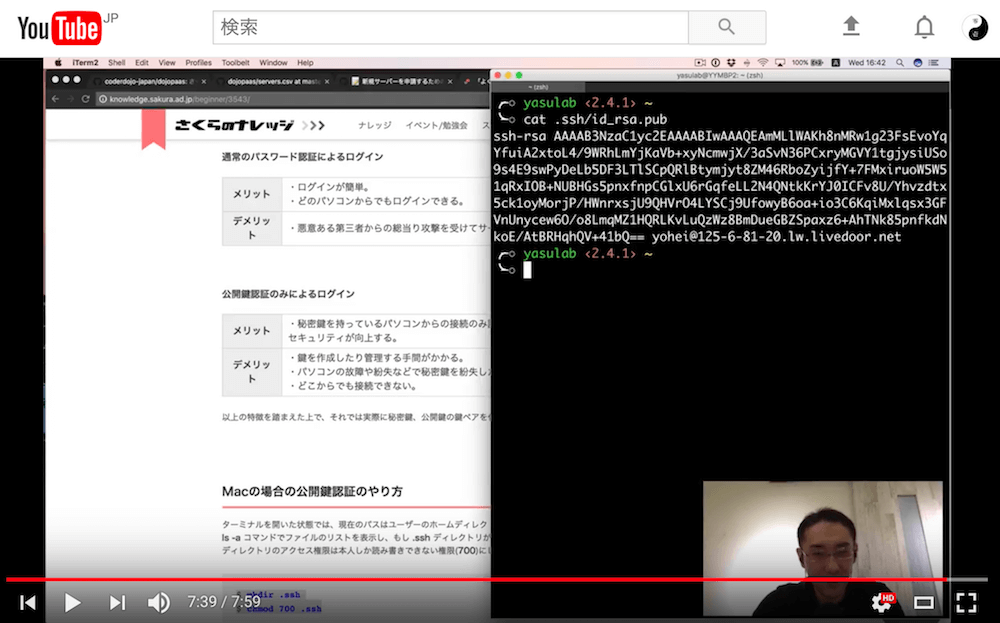
Task: Open the Help menu
Action: click(x=305, y=62)
